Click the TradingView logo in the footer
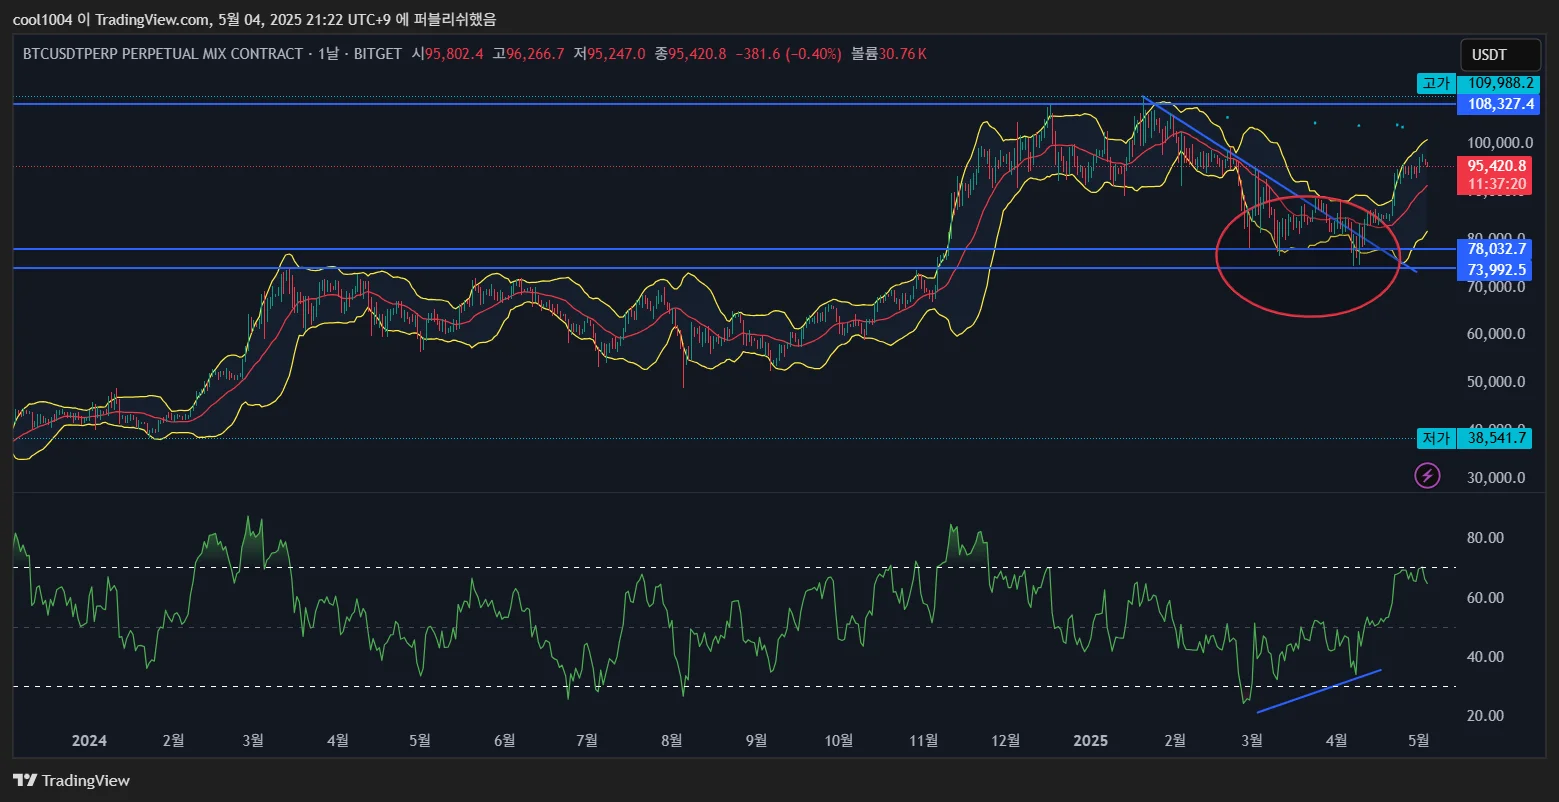This screenshot has height=802, width=1559. [71, 780]
